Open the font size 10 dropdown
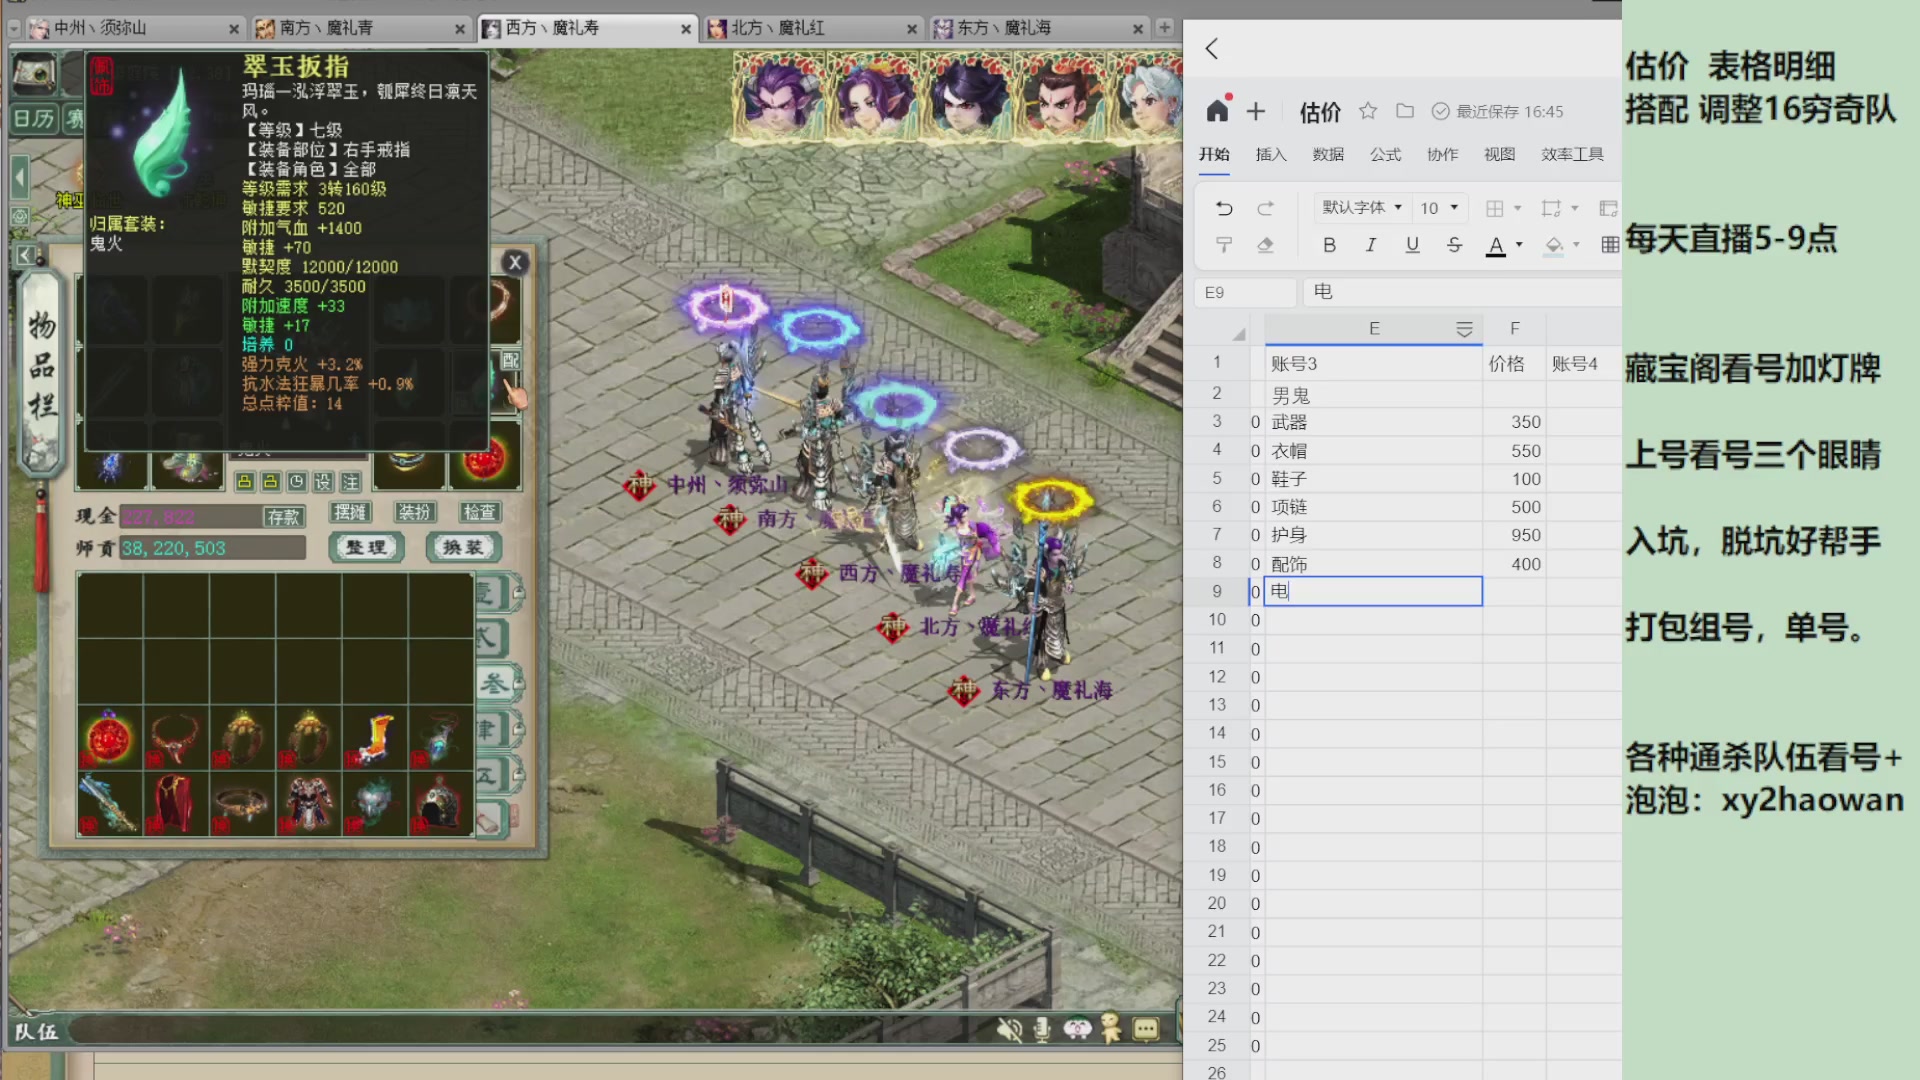 pos(1440,208)
